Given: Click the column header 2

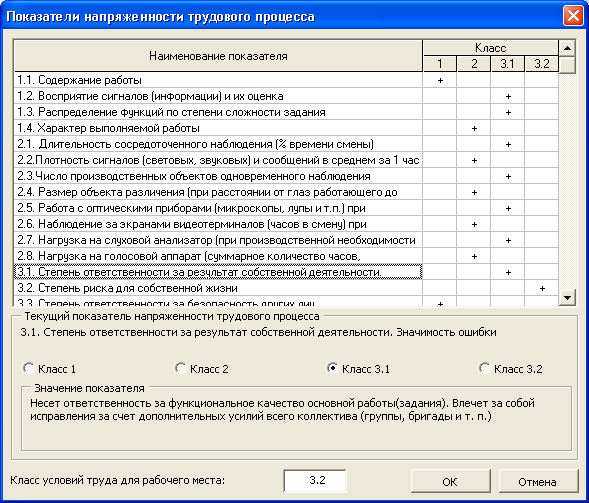Looking at the screenshot, I should tap(474, 63).
